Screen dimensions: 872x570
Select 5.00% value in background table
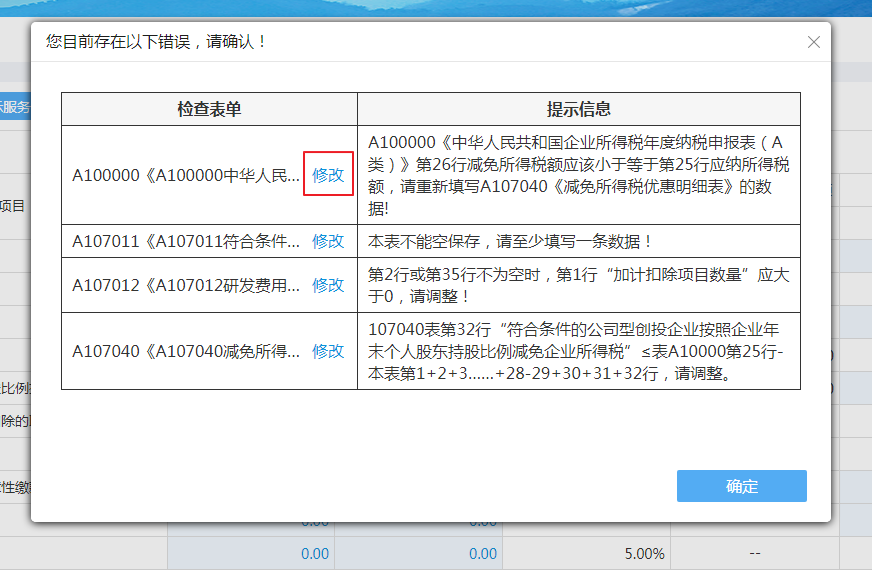point(644,554)
